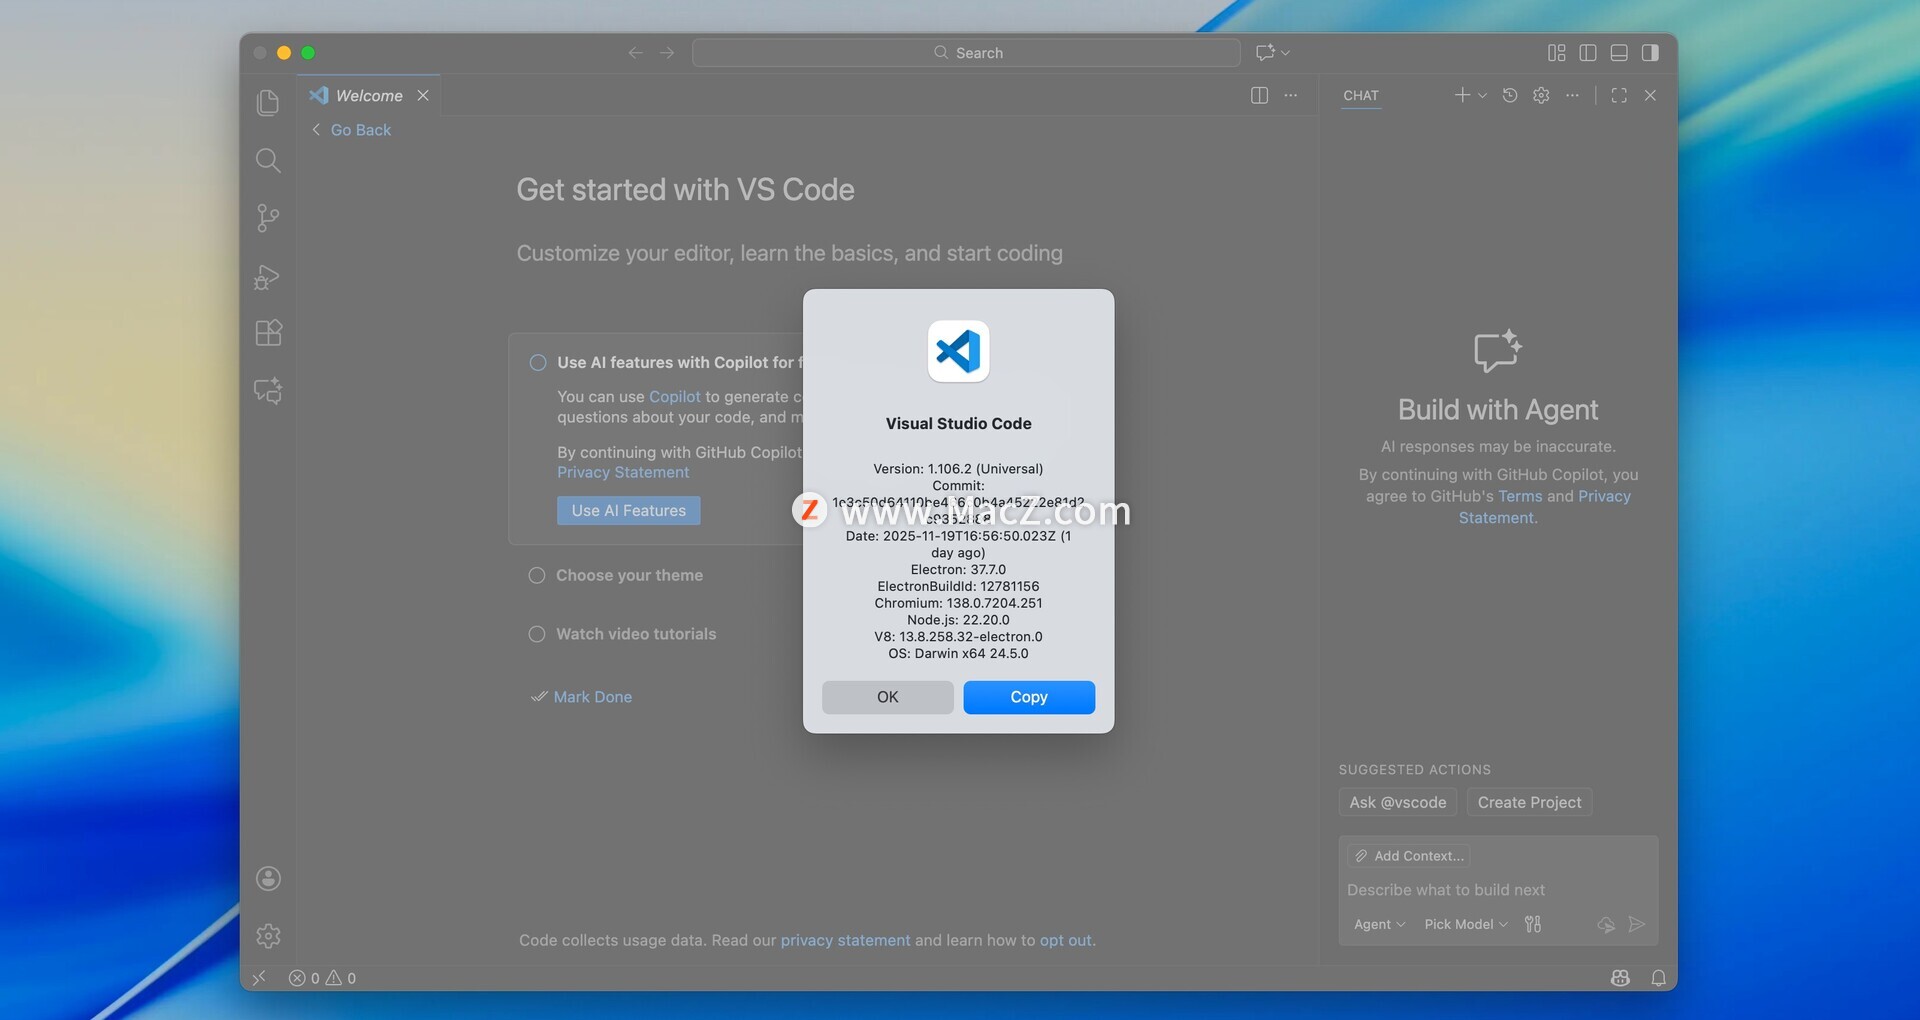Select the CHAT panel tab
The image size is (1920, 1020).
tap(1360, 95)
